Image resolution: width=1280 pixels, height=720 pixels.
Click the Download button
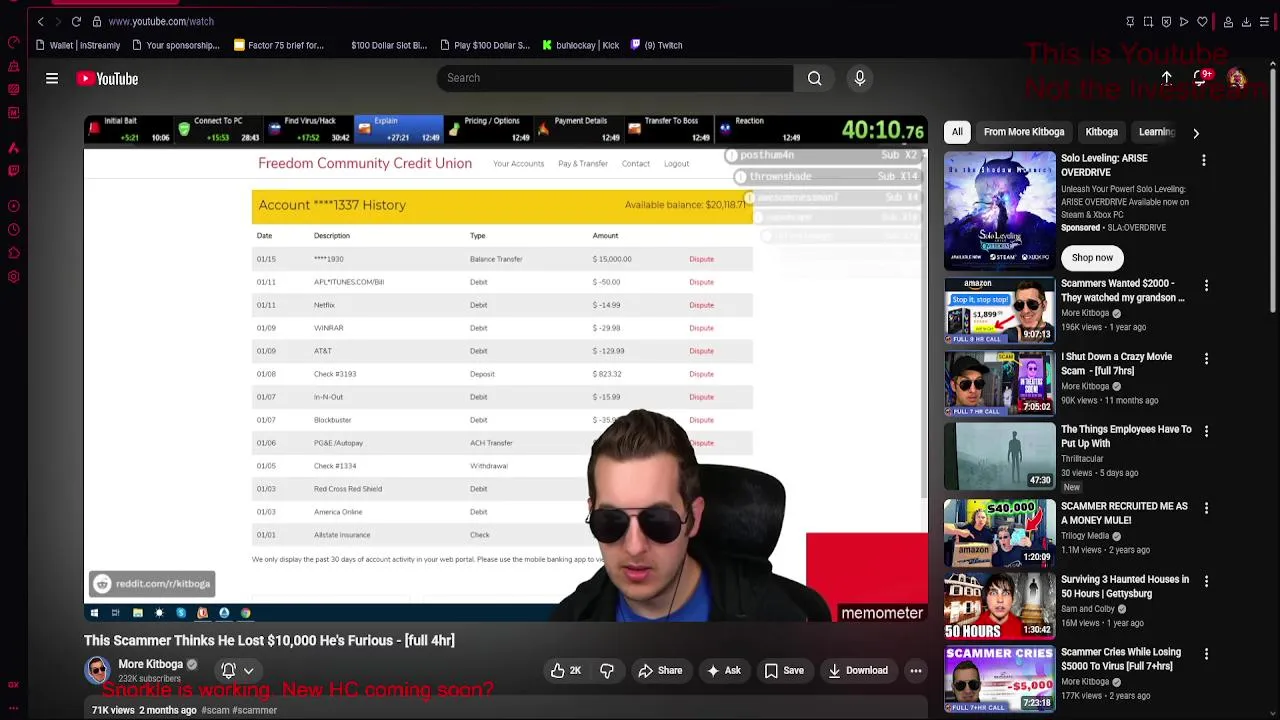click(x=858, y=671)
